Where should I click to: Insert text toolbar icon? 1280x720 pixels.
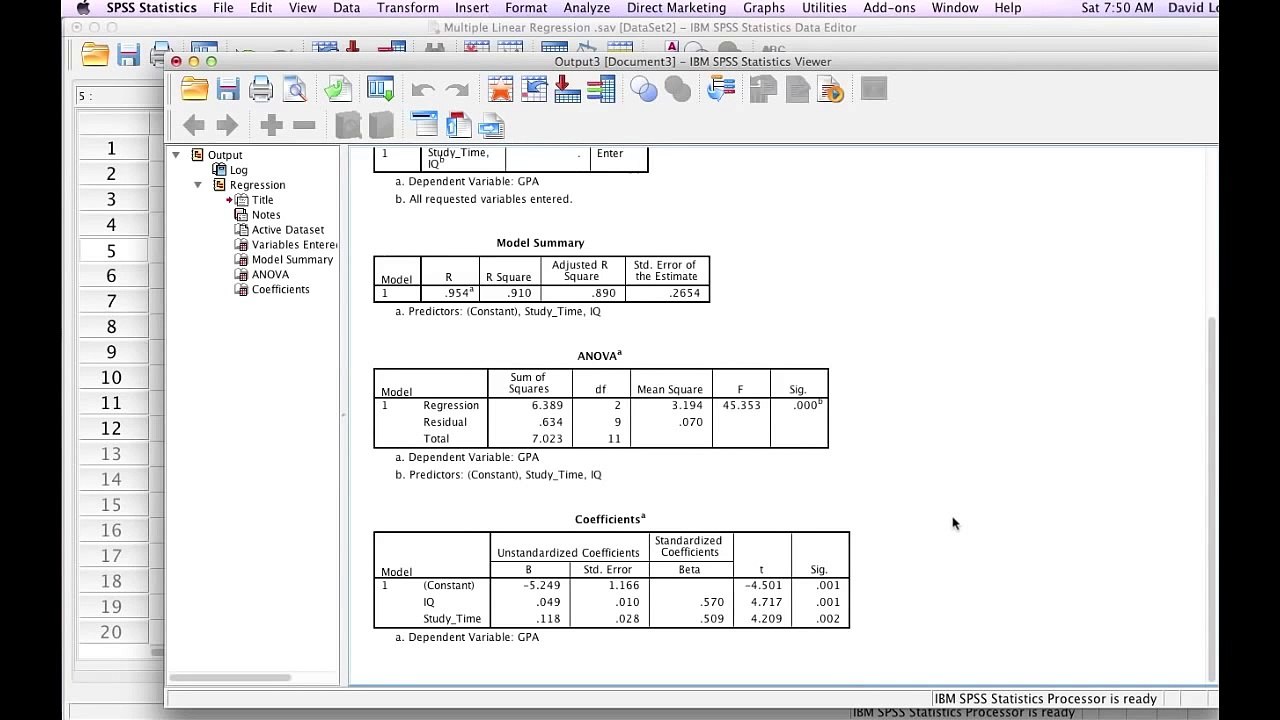[x=492, y=125]
